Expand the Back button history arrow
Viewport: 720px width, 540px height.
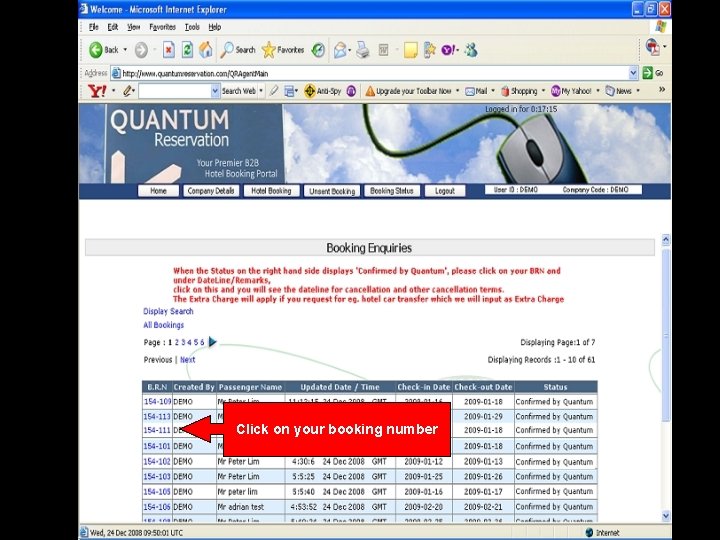[x=125, y=50]
